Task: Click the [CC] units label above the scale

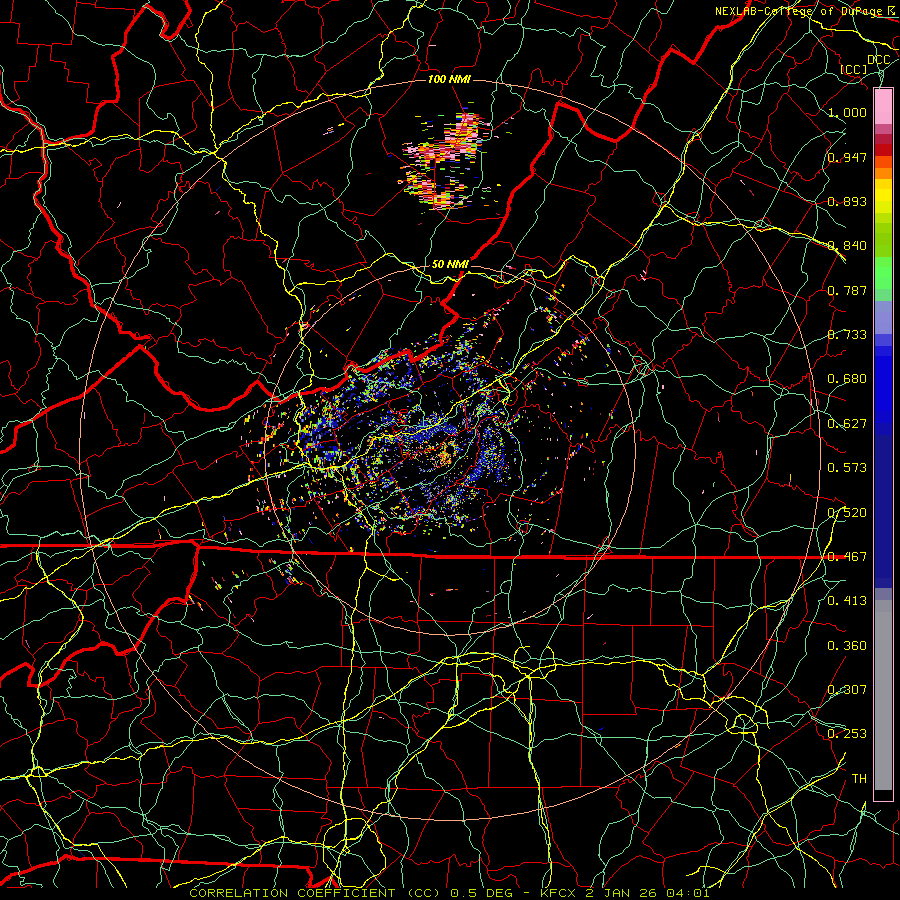Action: (x=854, y=69)
